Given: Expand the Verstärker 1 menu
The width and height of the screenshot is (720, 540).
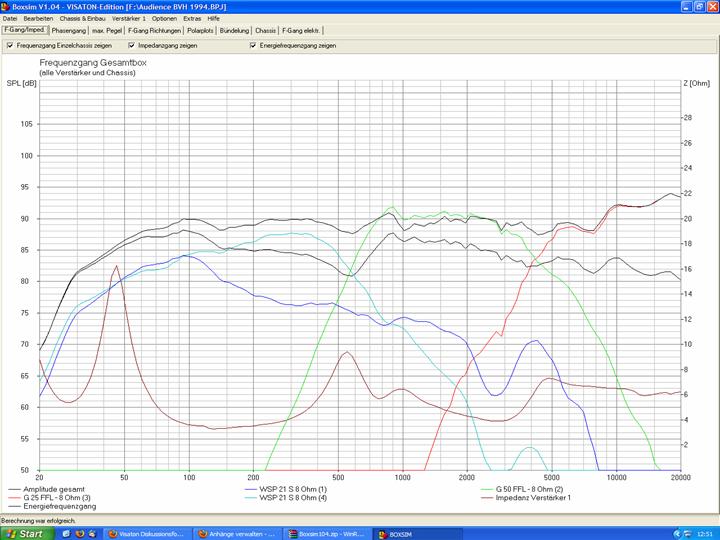Looking at the screenshot, I should (128, 18).
